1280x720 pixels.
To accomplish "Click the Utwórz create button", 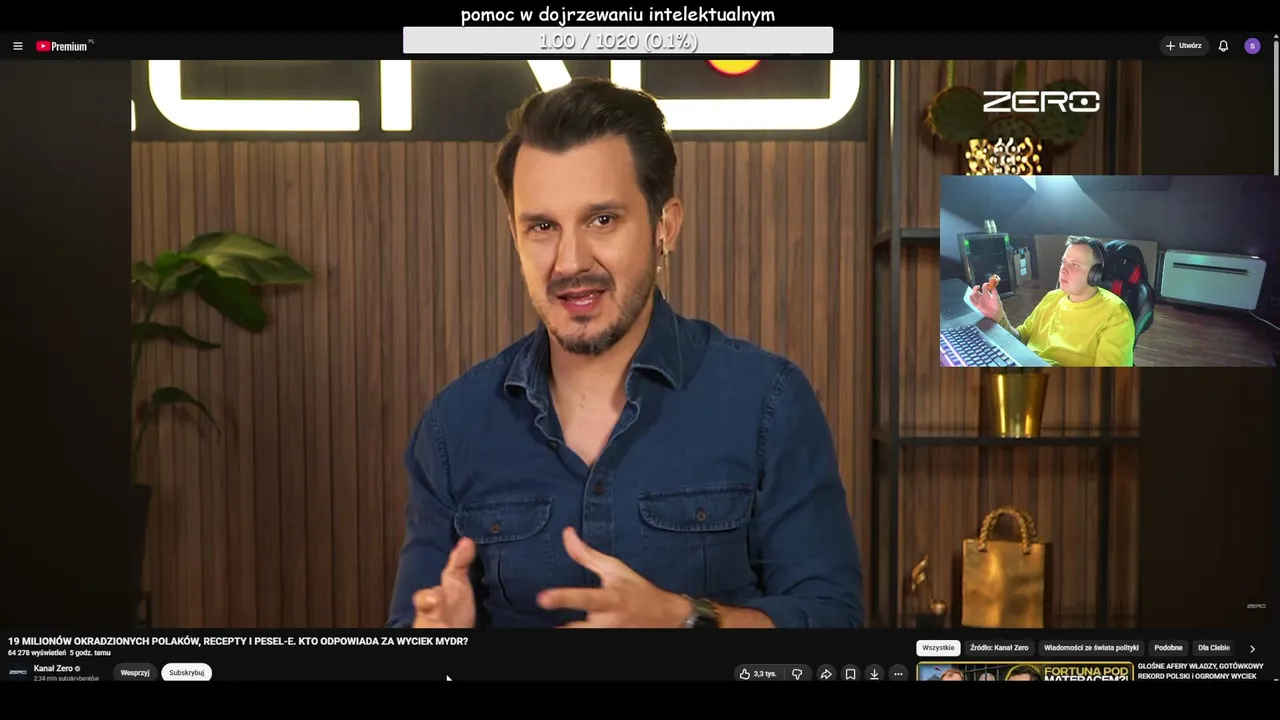I will point(1183,46).
